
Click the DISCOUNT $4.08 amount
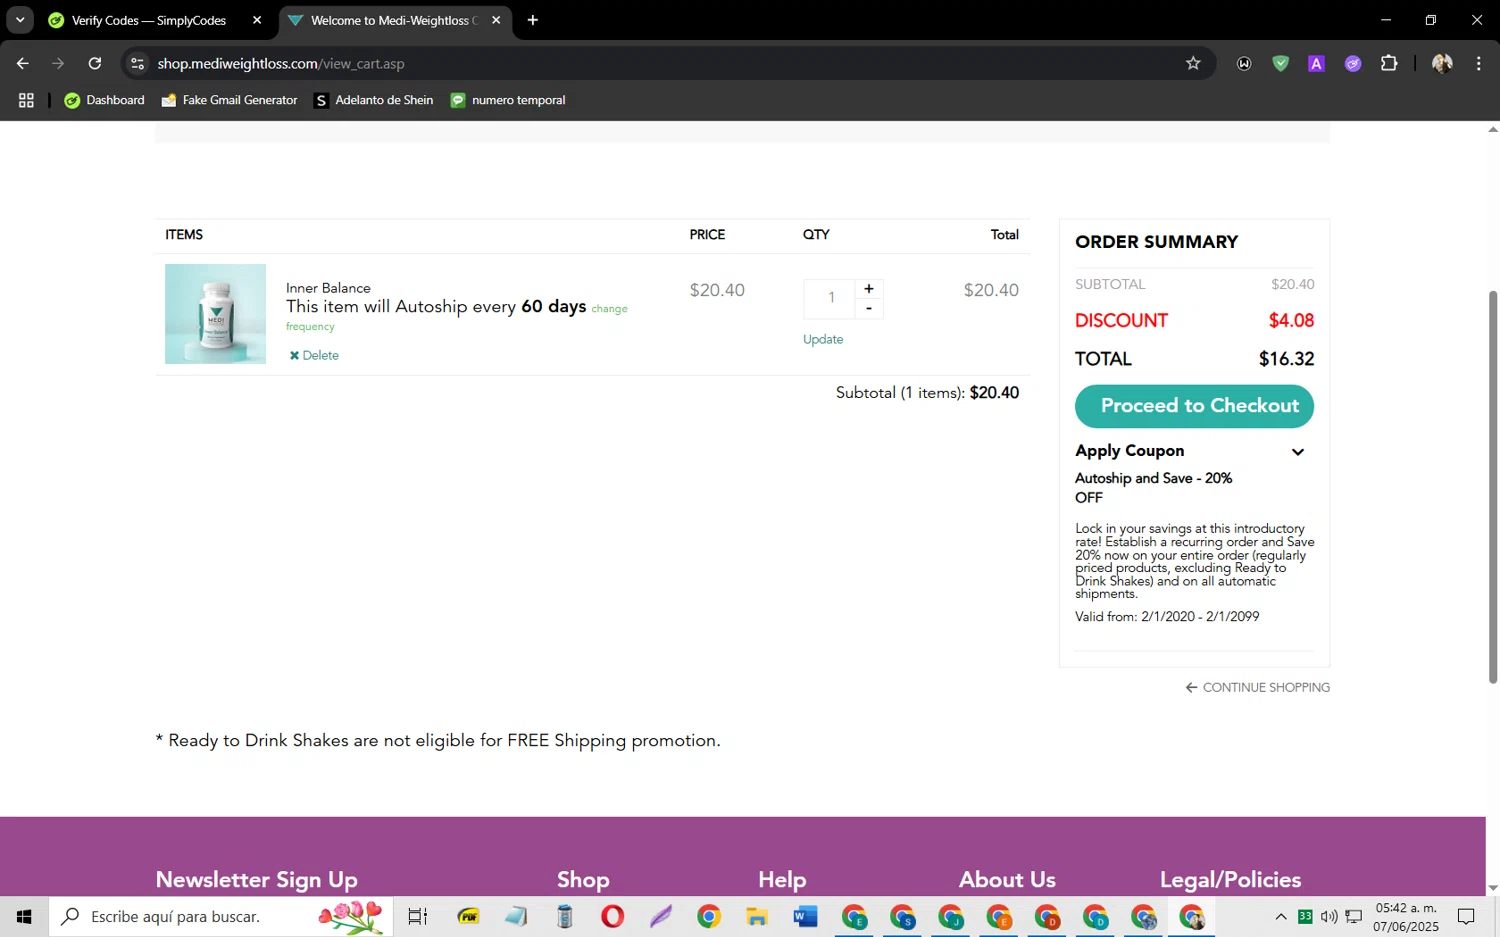pyautogui.click(x=1291, y=321)
